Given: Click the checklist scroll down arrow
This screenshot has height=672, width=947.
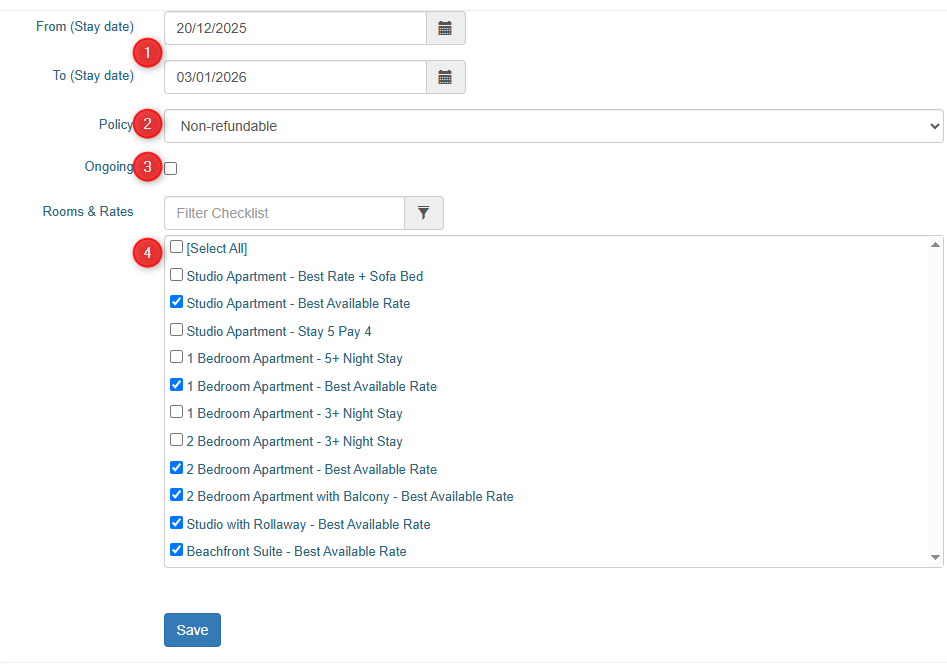Looking at the screenshot, I should [x=935, y=557].
